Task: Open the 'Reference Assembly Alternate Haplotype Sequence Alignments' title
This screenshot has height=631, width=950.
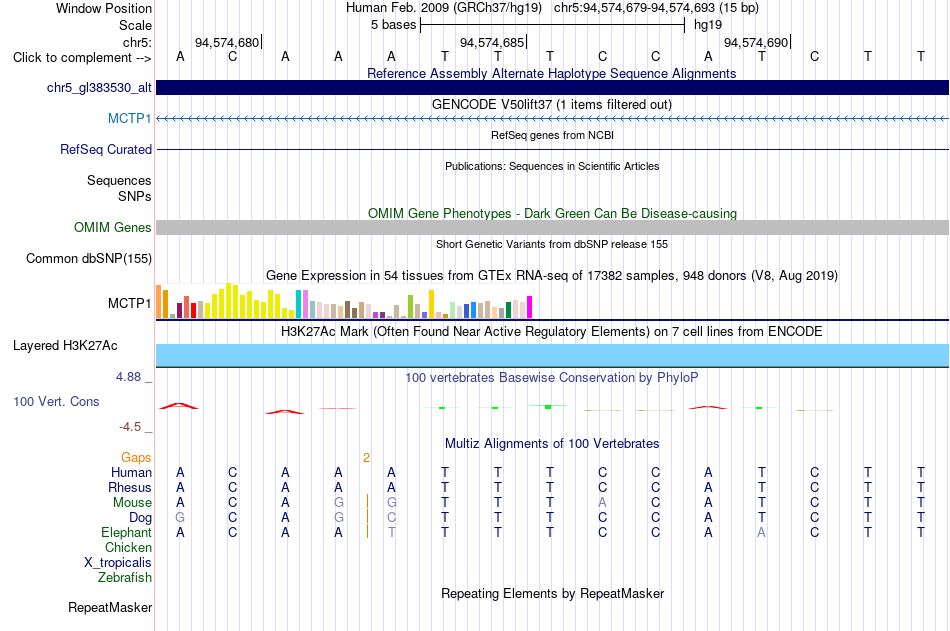Action: coord(551,73)
